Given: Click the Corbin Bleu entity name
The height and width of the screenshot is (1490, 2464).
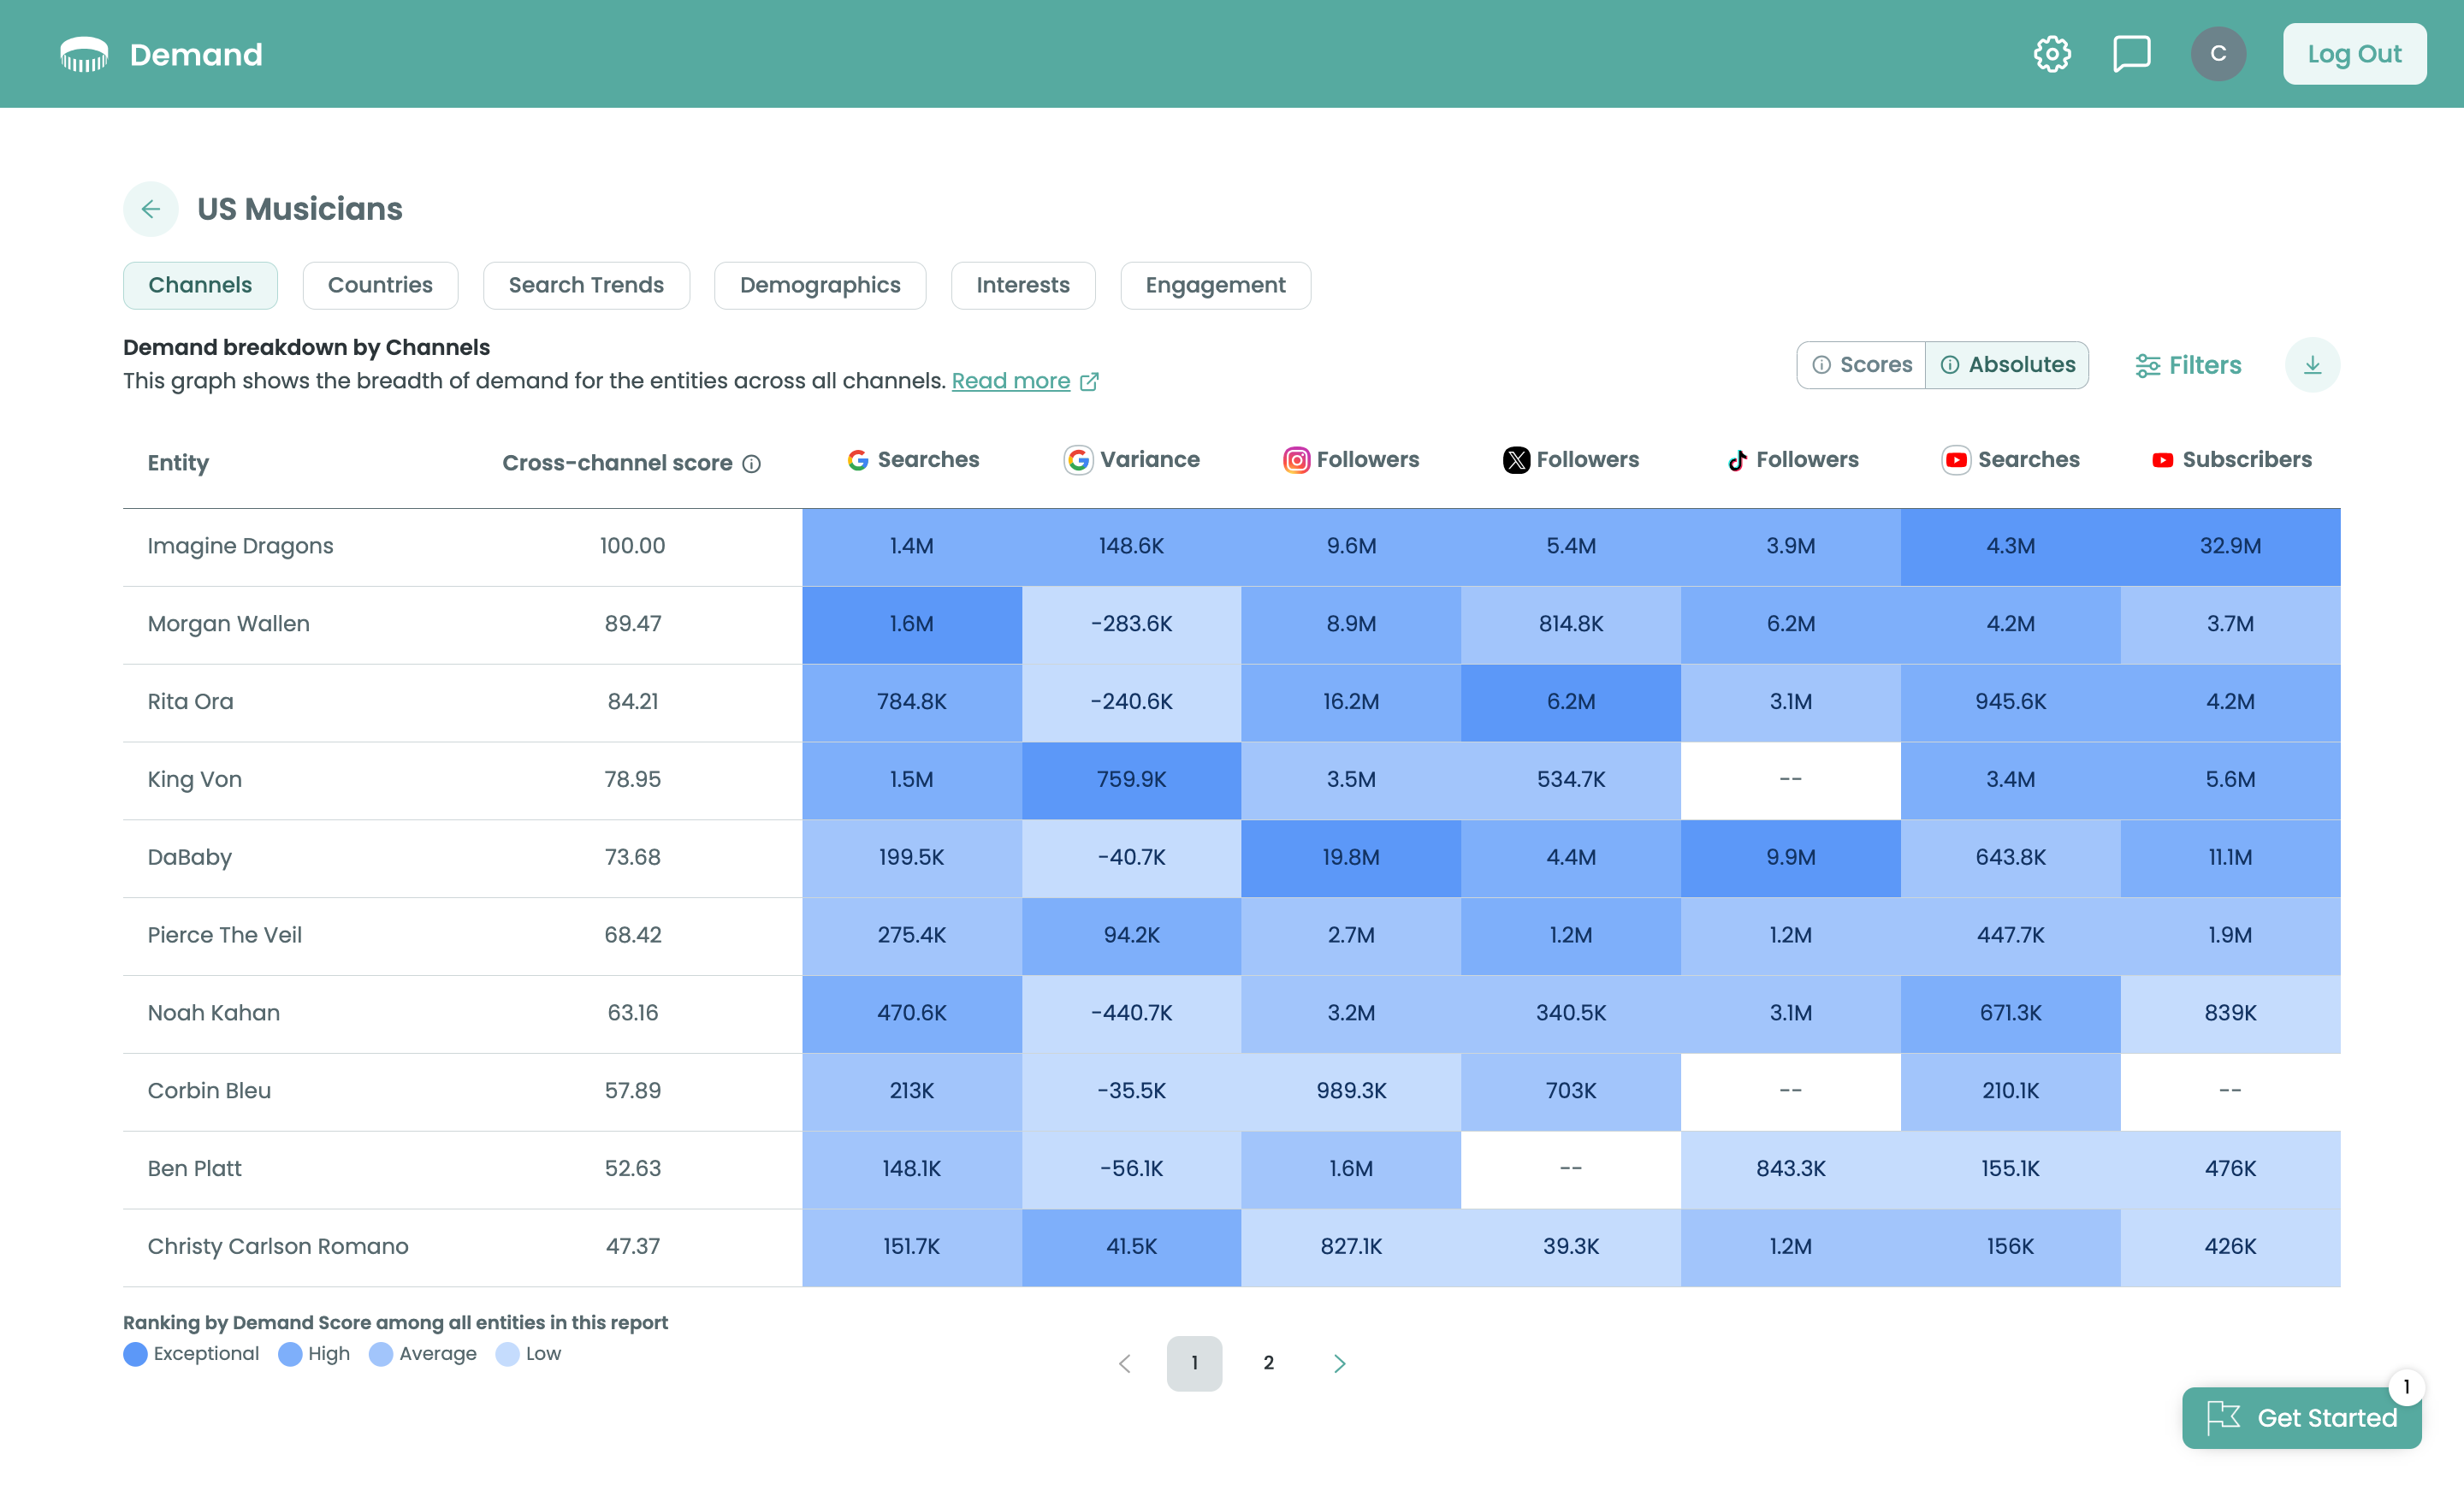Looking at the screenshot, I should [209, 1091].
